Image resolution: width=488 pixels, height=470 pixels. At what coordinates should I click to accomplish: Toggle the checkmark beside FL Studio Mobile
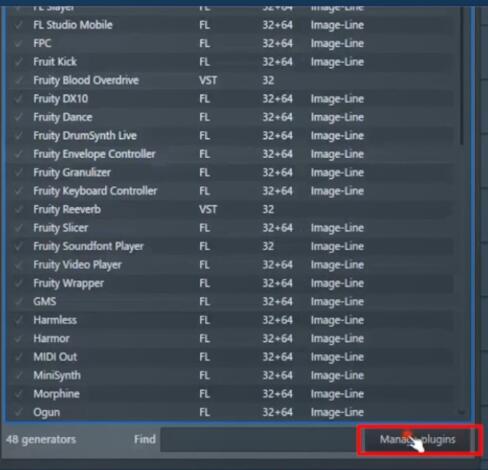pyautogui.click(x=19, y=25)
